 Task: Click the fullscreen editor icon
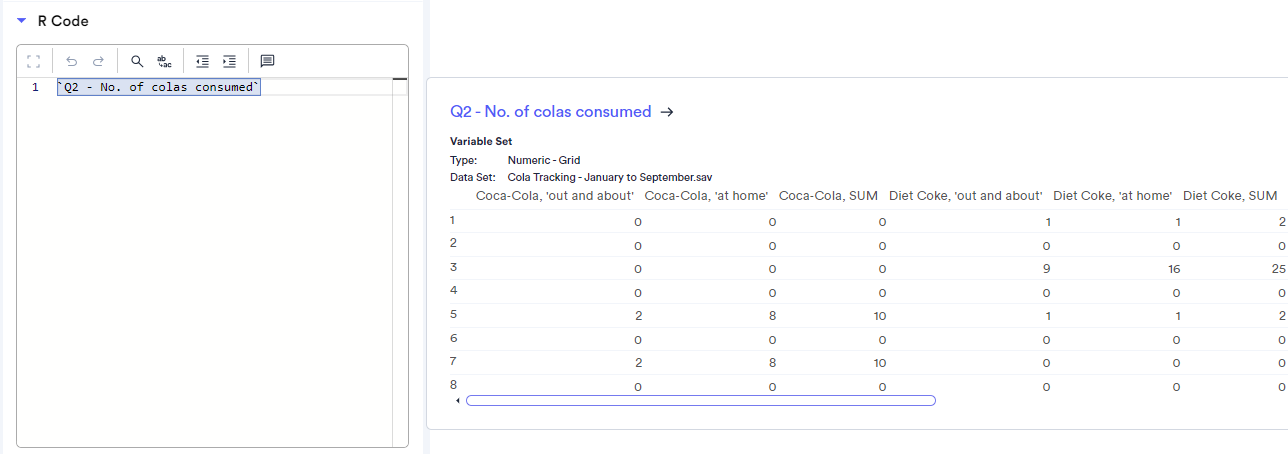tap(33, 61)
